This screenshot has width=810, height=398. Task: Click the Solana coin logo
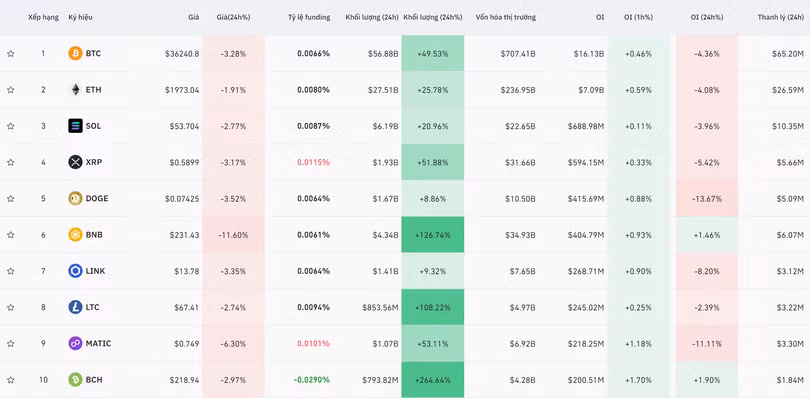(75, 126)
